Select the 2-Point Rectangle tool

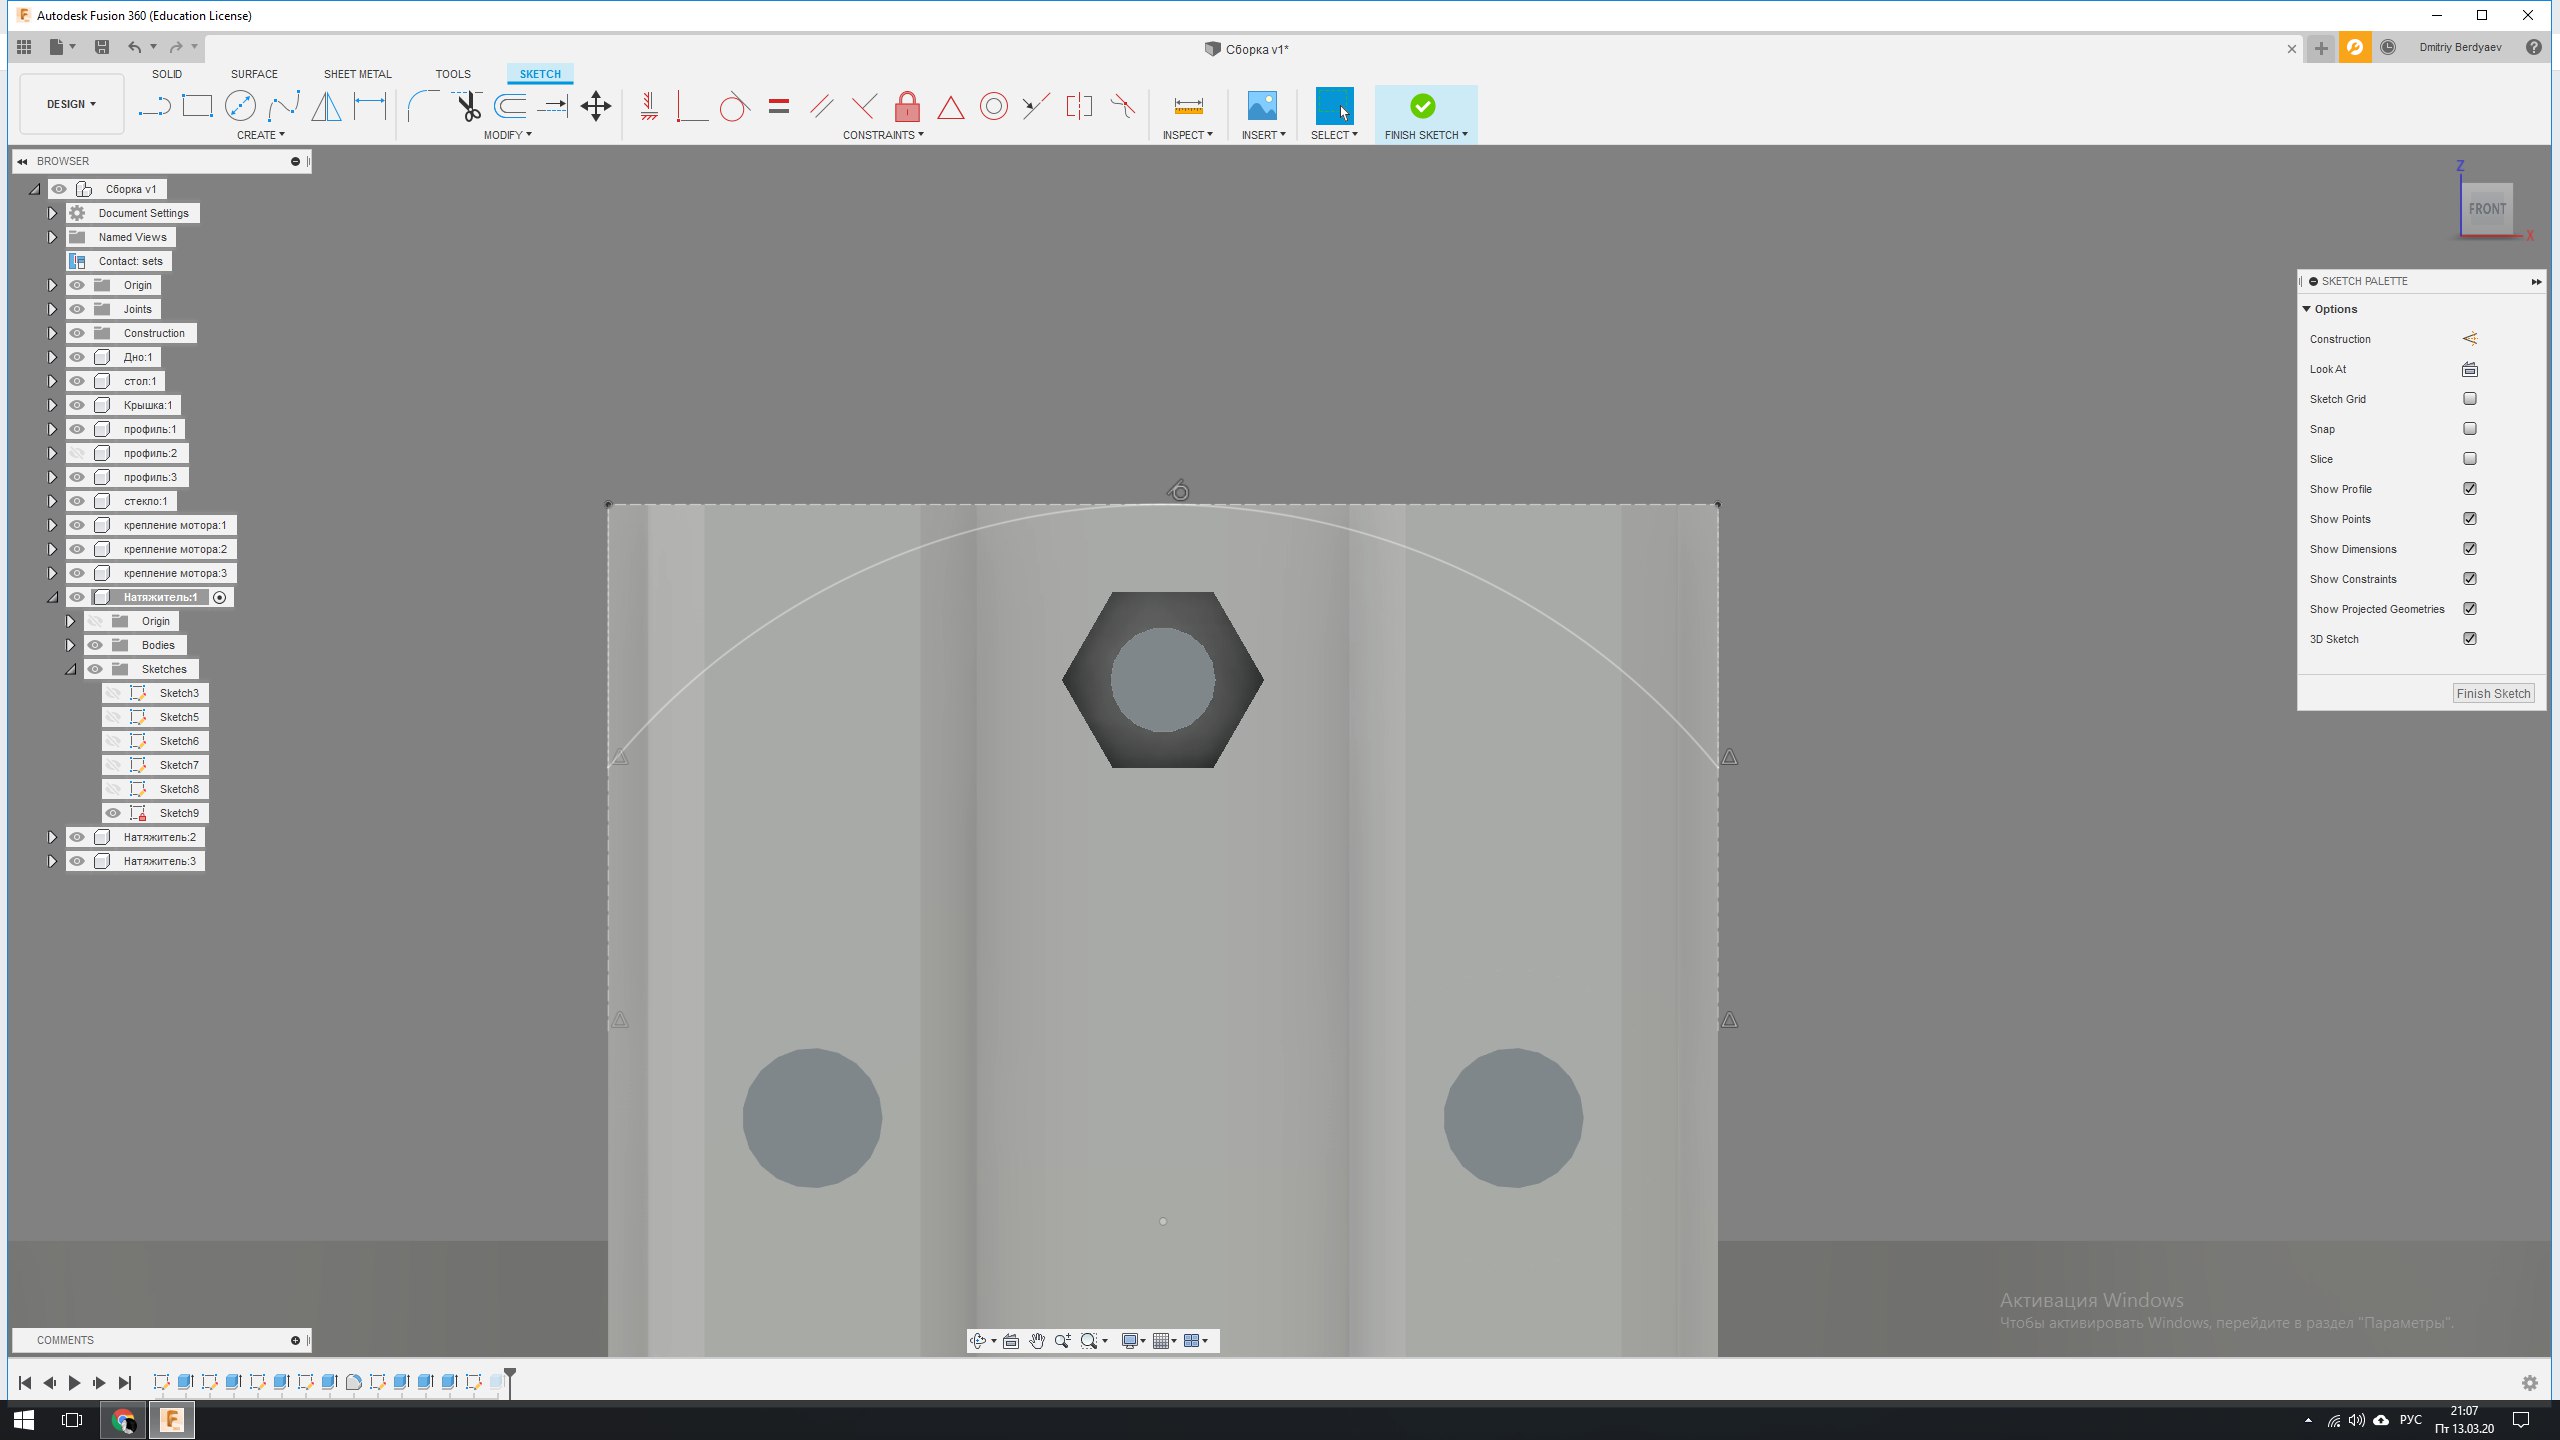[197, 106]
